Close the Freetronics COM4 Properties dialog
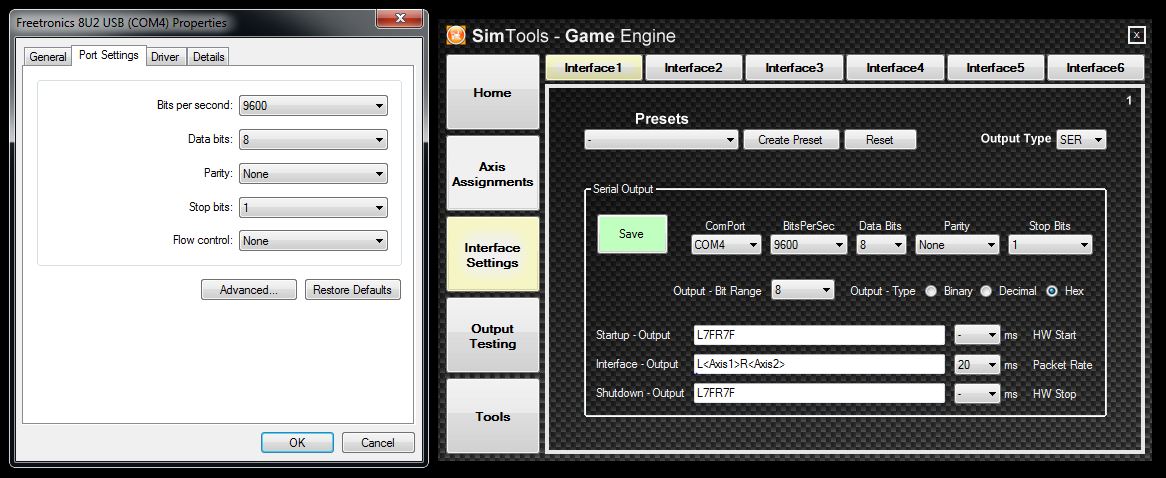1166x478 pixels. click(x=401, y=18)
